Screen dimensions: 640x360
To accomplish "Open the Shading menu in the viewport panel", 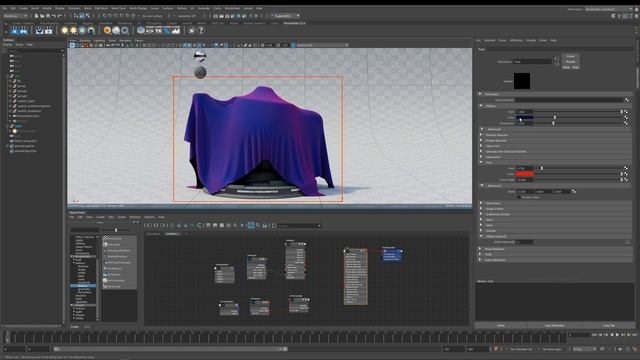I will click(x=85, y=41).
